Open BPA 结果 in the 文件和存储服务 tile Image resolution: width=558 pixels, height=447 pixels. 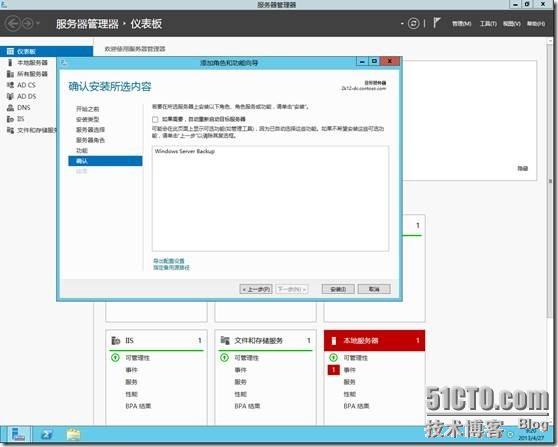point(247,406)
